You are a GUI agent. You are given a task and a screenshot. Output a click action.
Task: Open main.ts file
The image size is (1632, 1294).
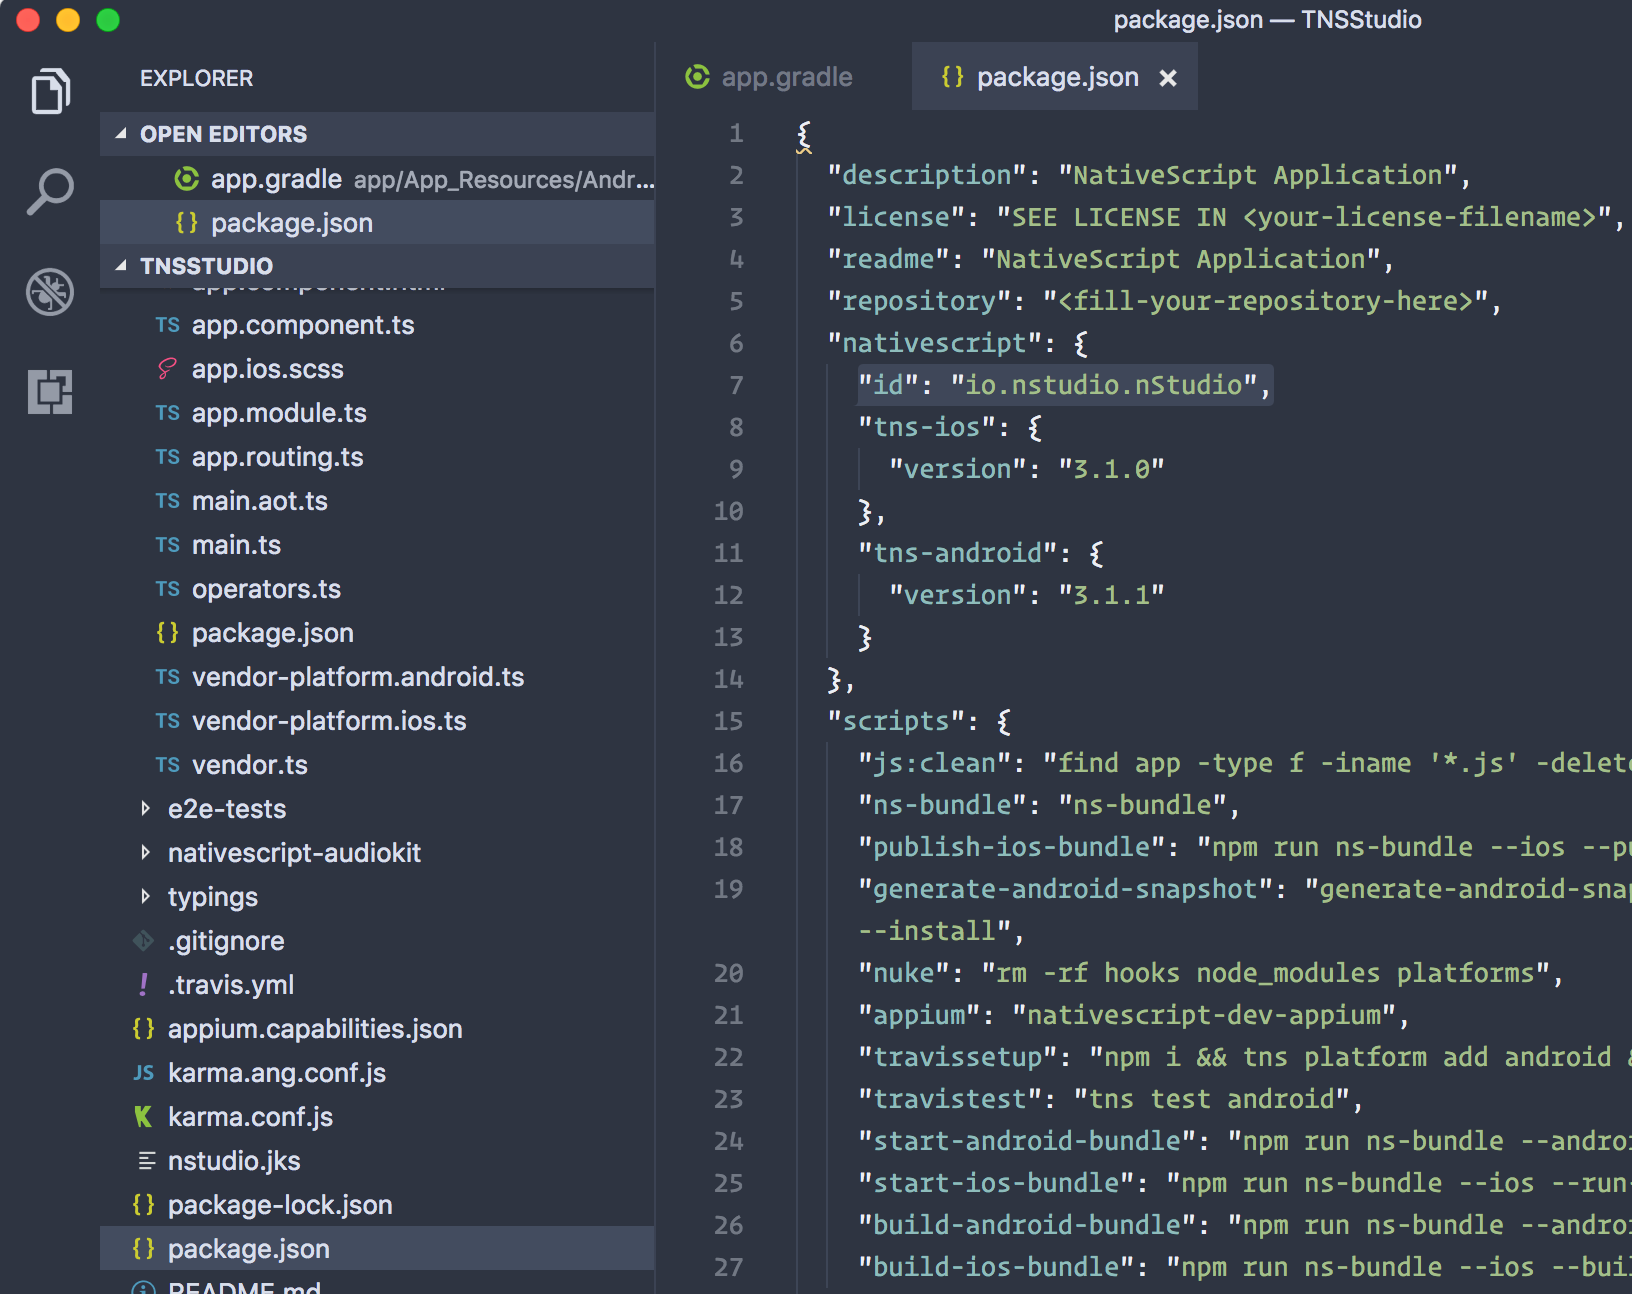[378, 545]
